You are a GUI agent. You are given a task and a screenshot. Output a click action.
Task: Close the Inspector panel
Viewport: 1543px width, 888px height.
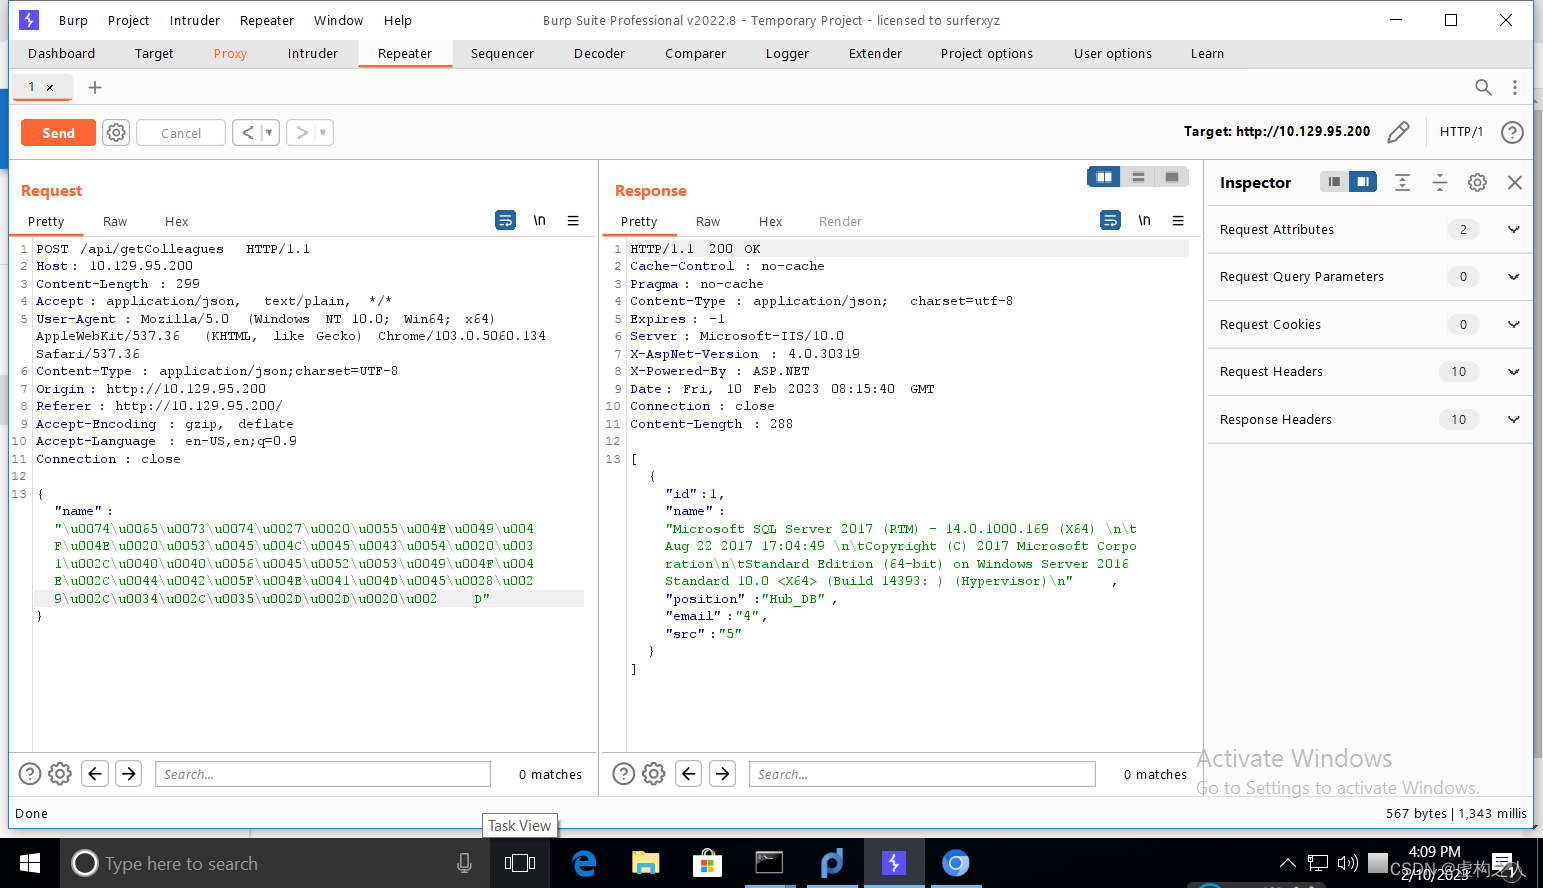1515,182
